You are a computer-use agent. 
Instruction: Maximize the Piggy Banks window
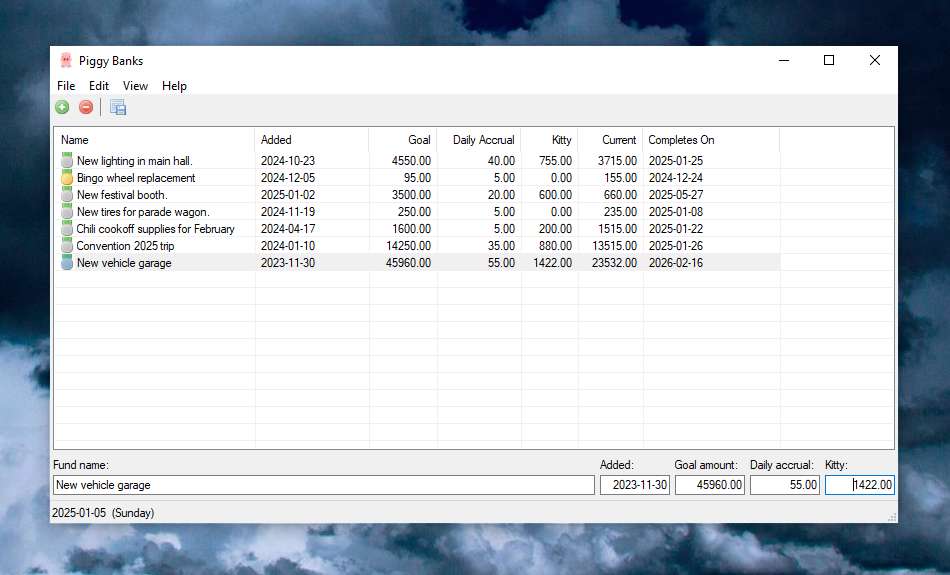pyautogui.click(x=829, y=60)
